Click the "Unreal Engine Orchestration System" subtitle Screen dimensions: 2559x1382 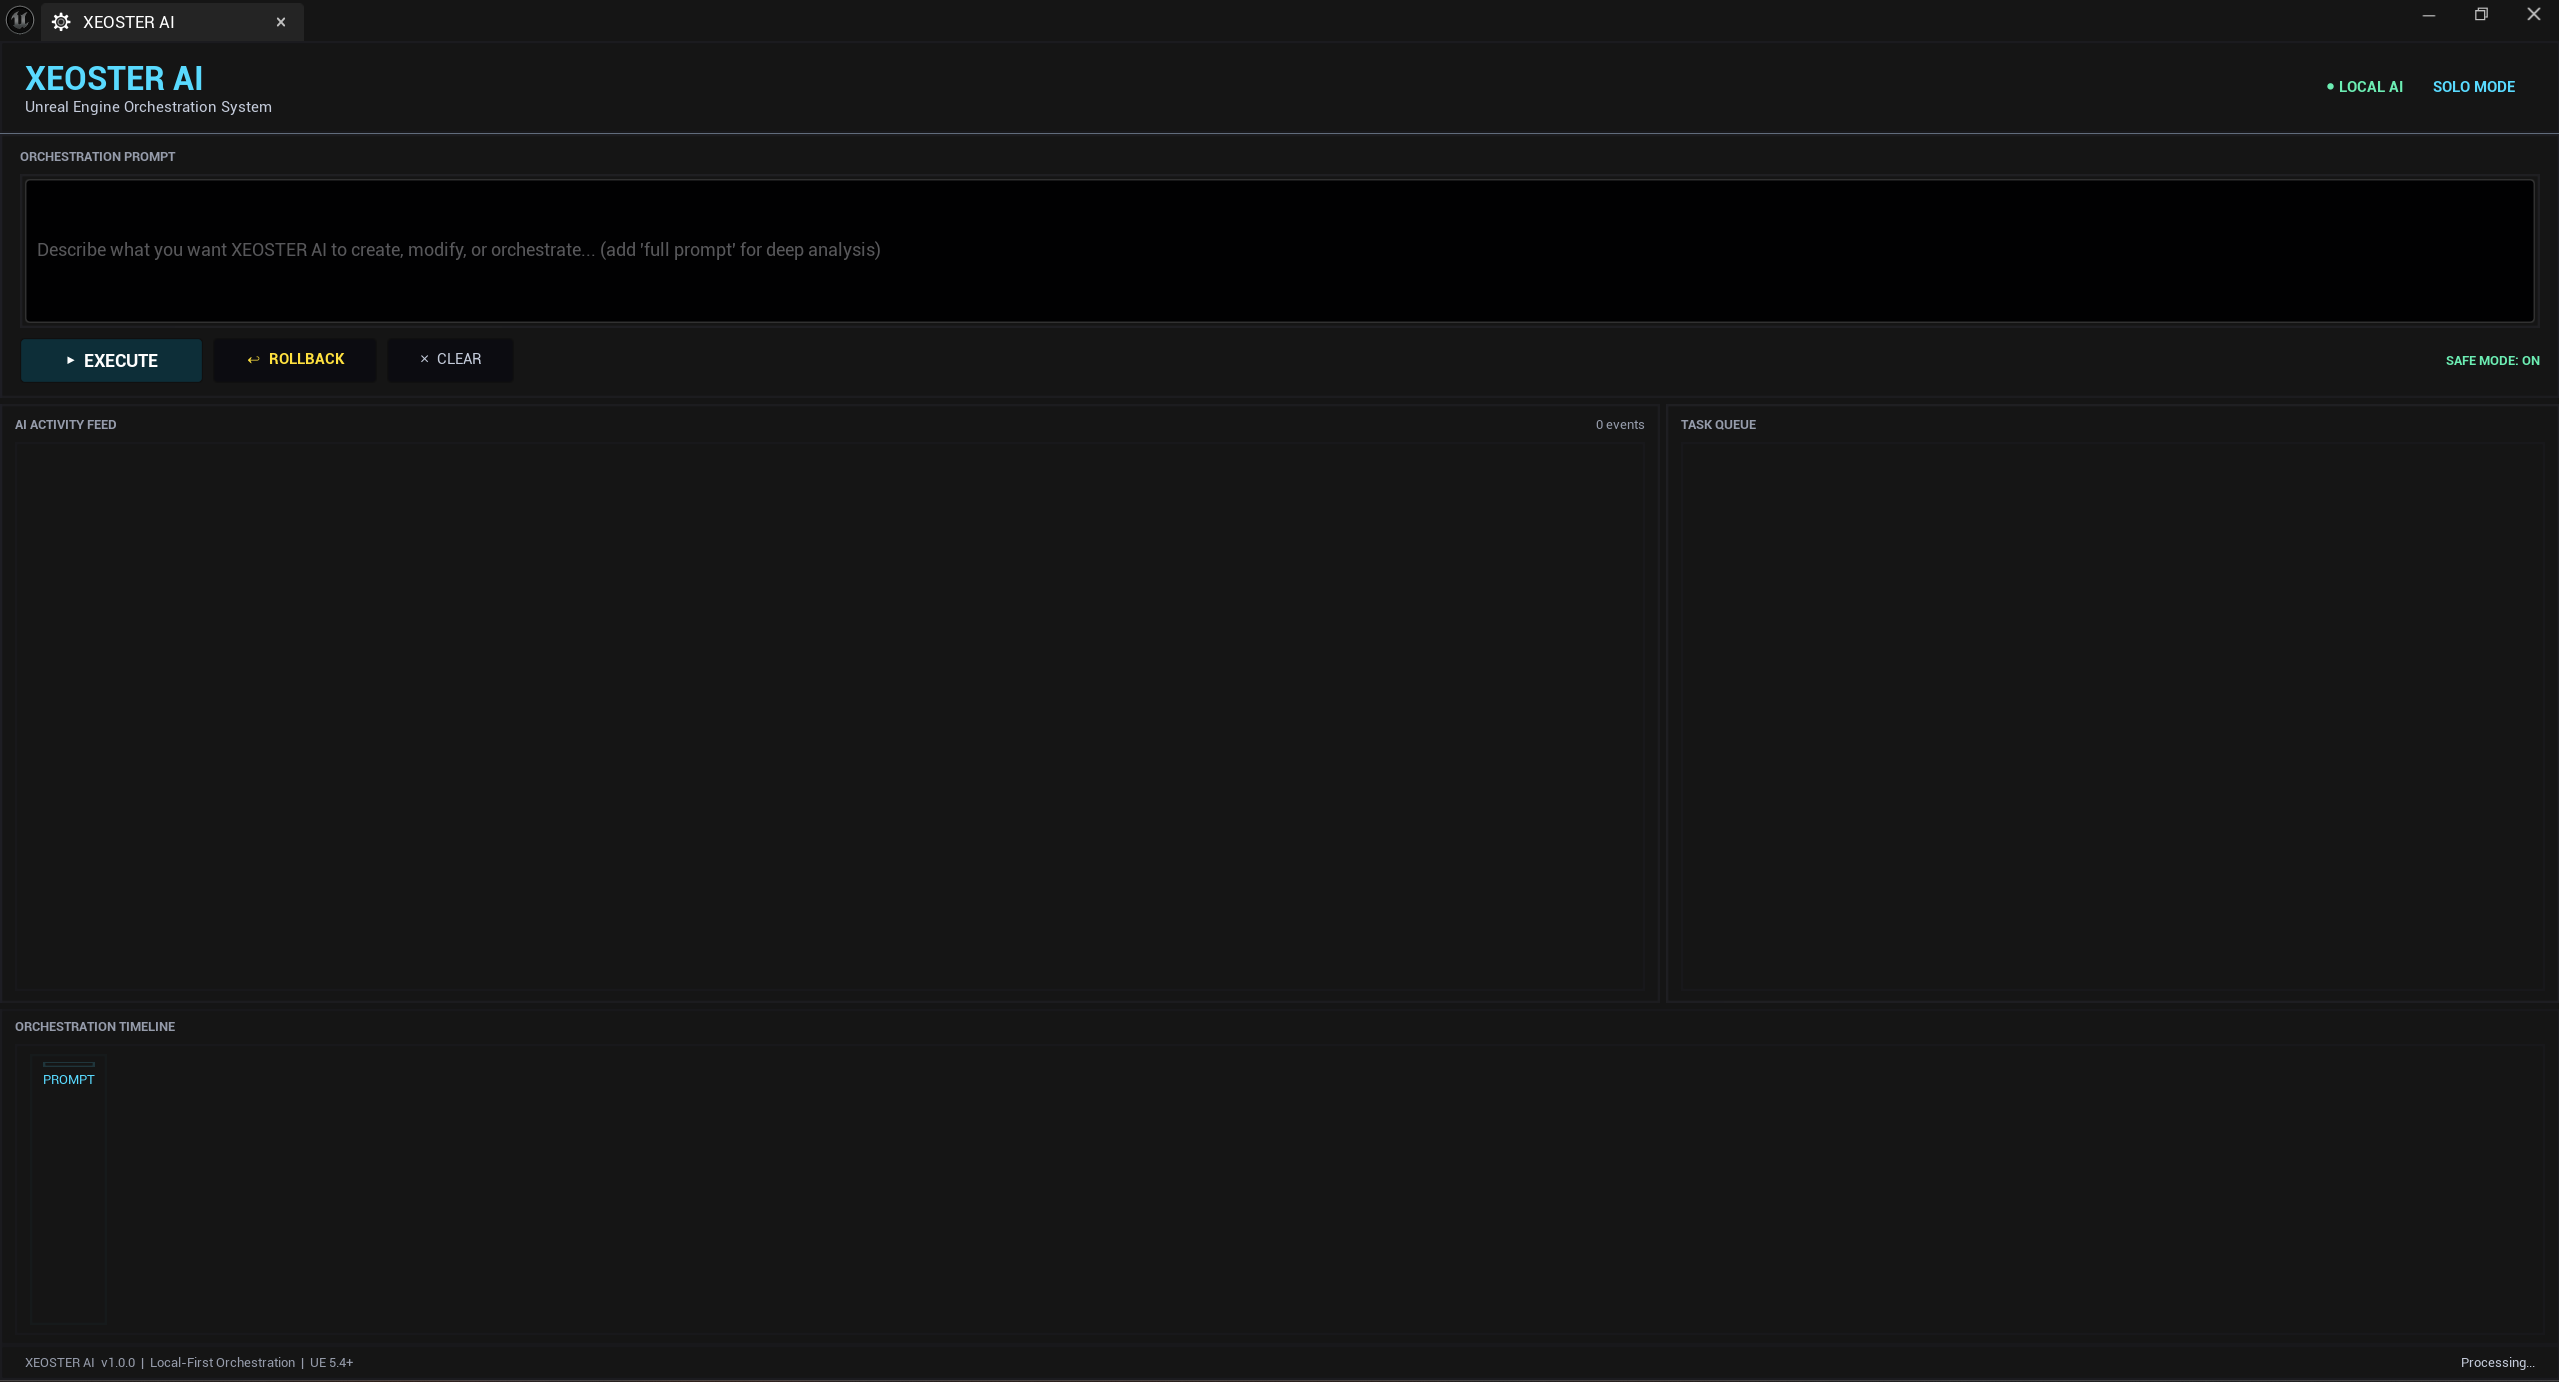tap(148, 107)
